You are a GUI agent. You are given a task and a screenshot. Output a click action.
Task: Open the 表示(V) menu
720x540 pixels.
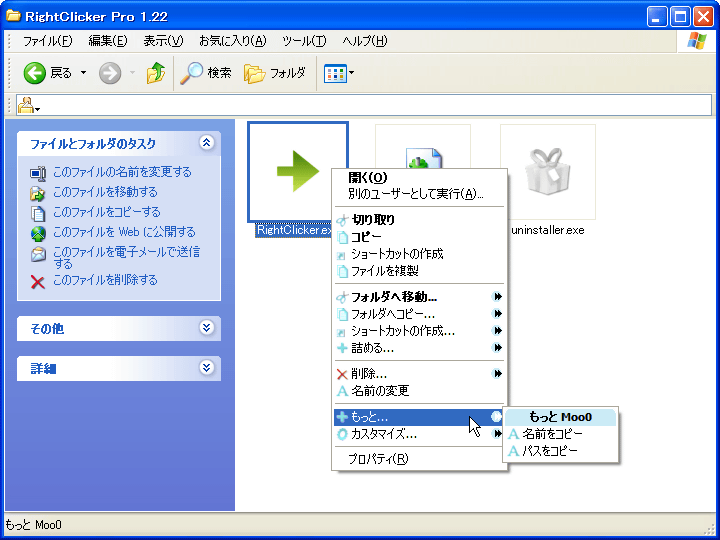pos(163,41)
